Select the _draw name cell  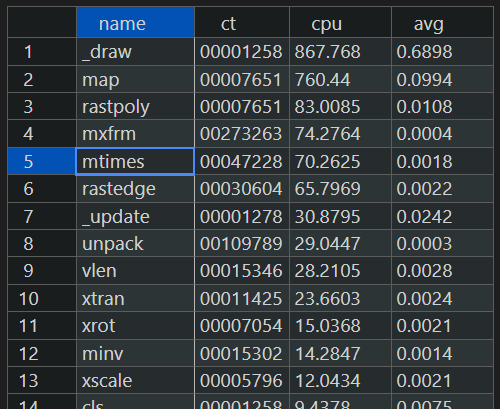pyautogui.click(x=135, y=52)
